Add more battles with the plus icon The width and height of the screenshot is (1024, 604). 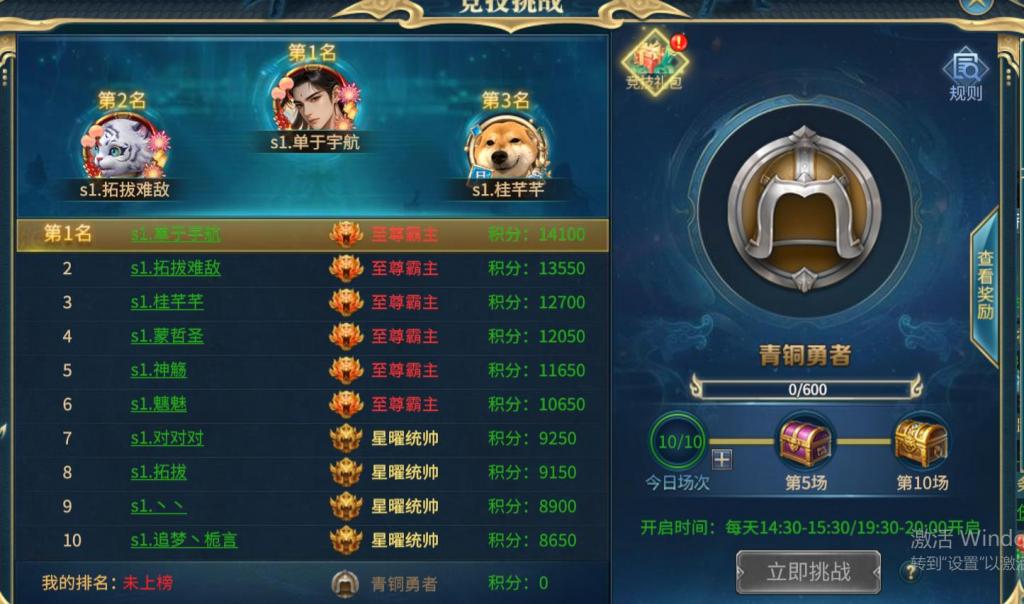tap(722, 459)
